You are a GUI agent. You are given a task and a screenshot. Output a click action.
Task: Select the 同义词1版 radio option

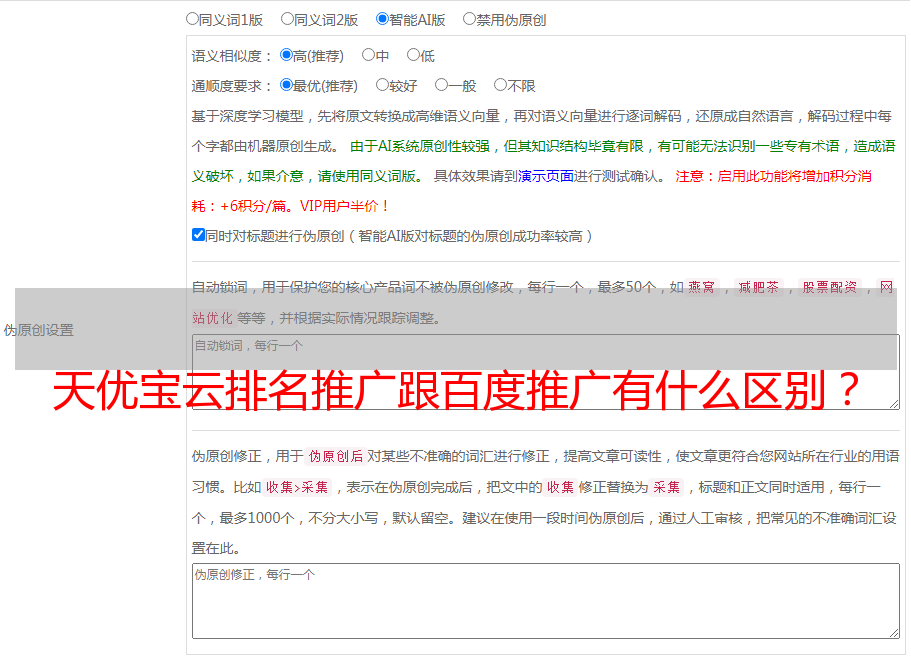point(192,19)
